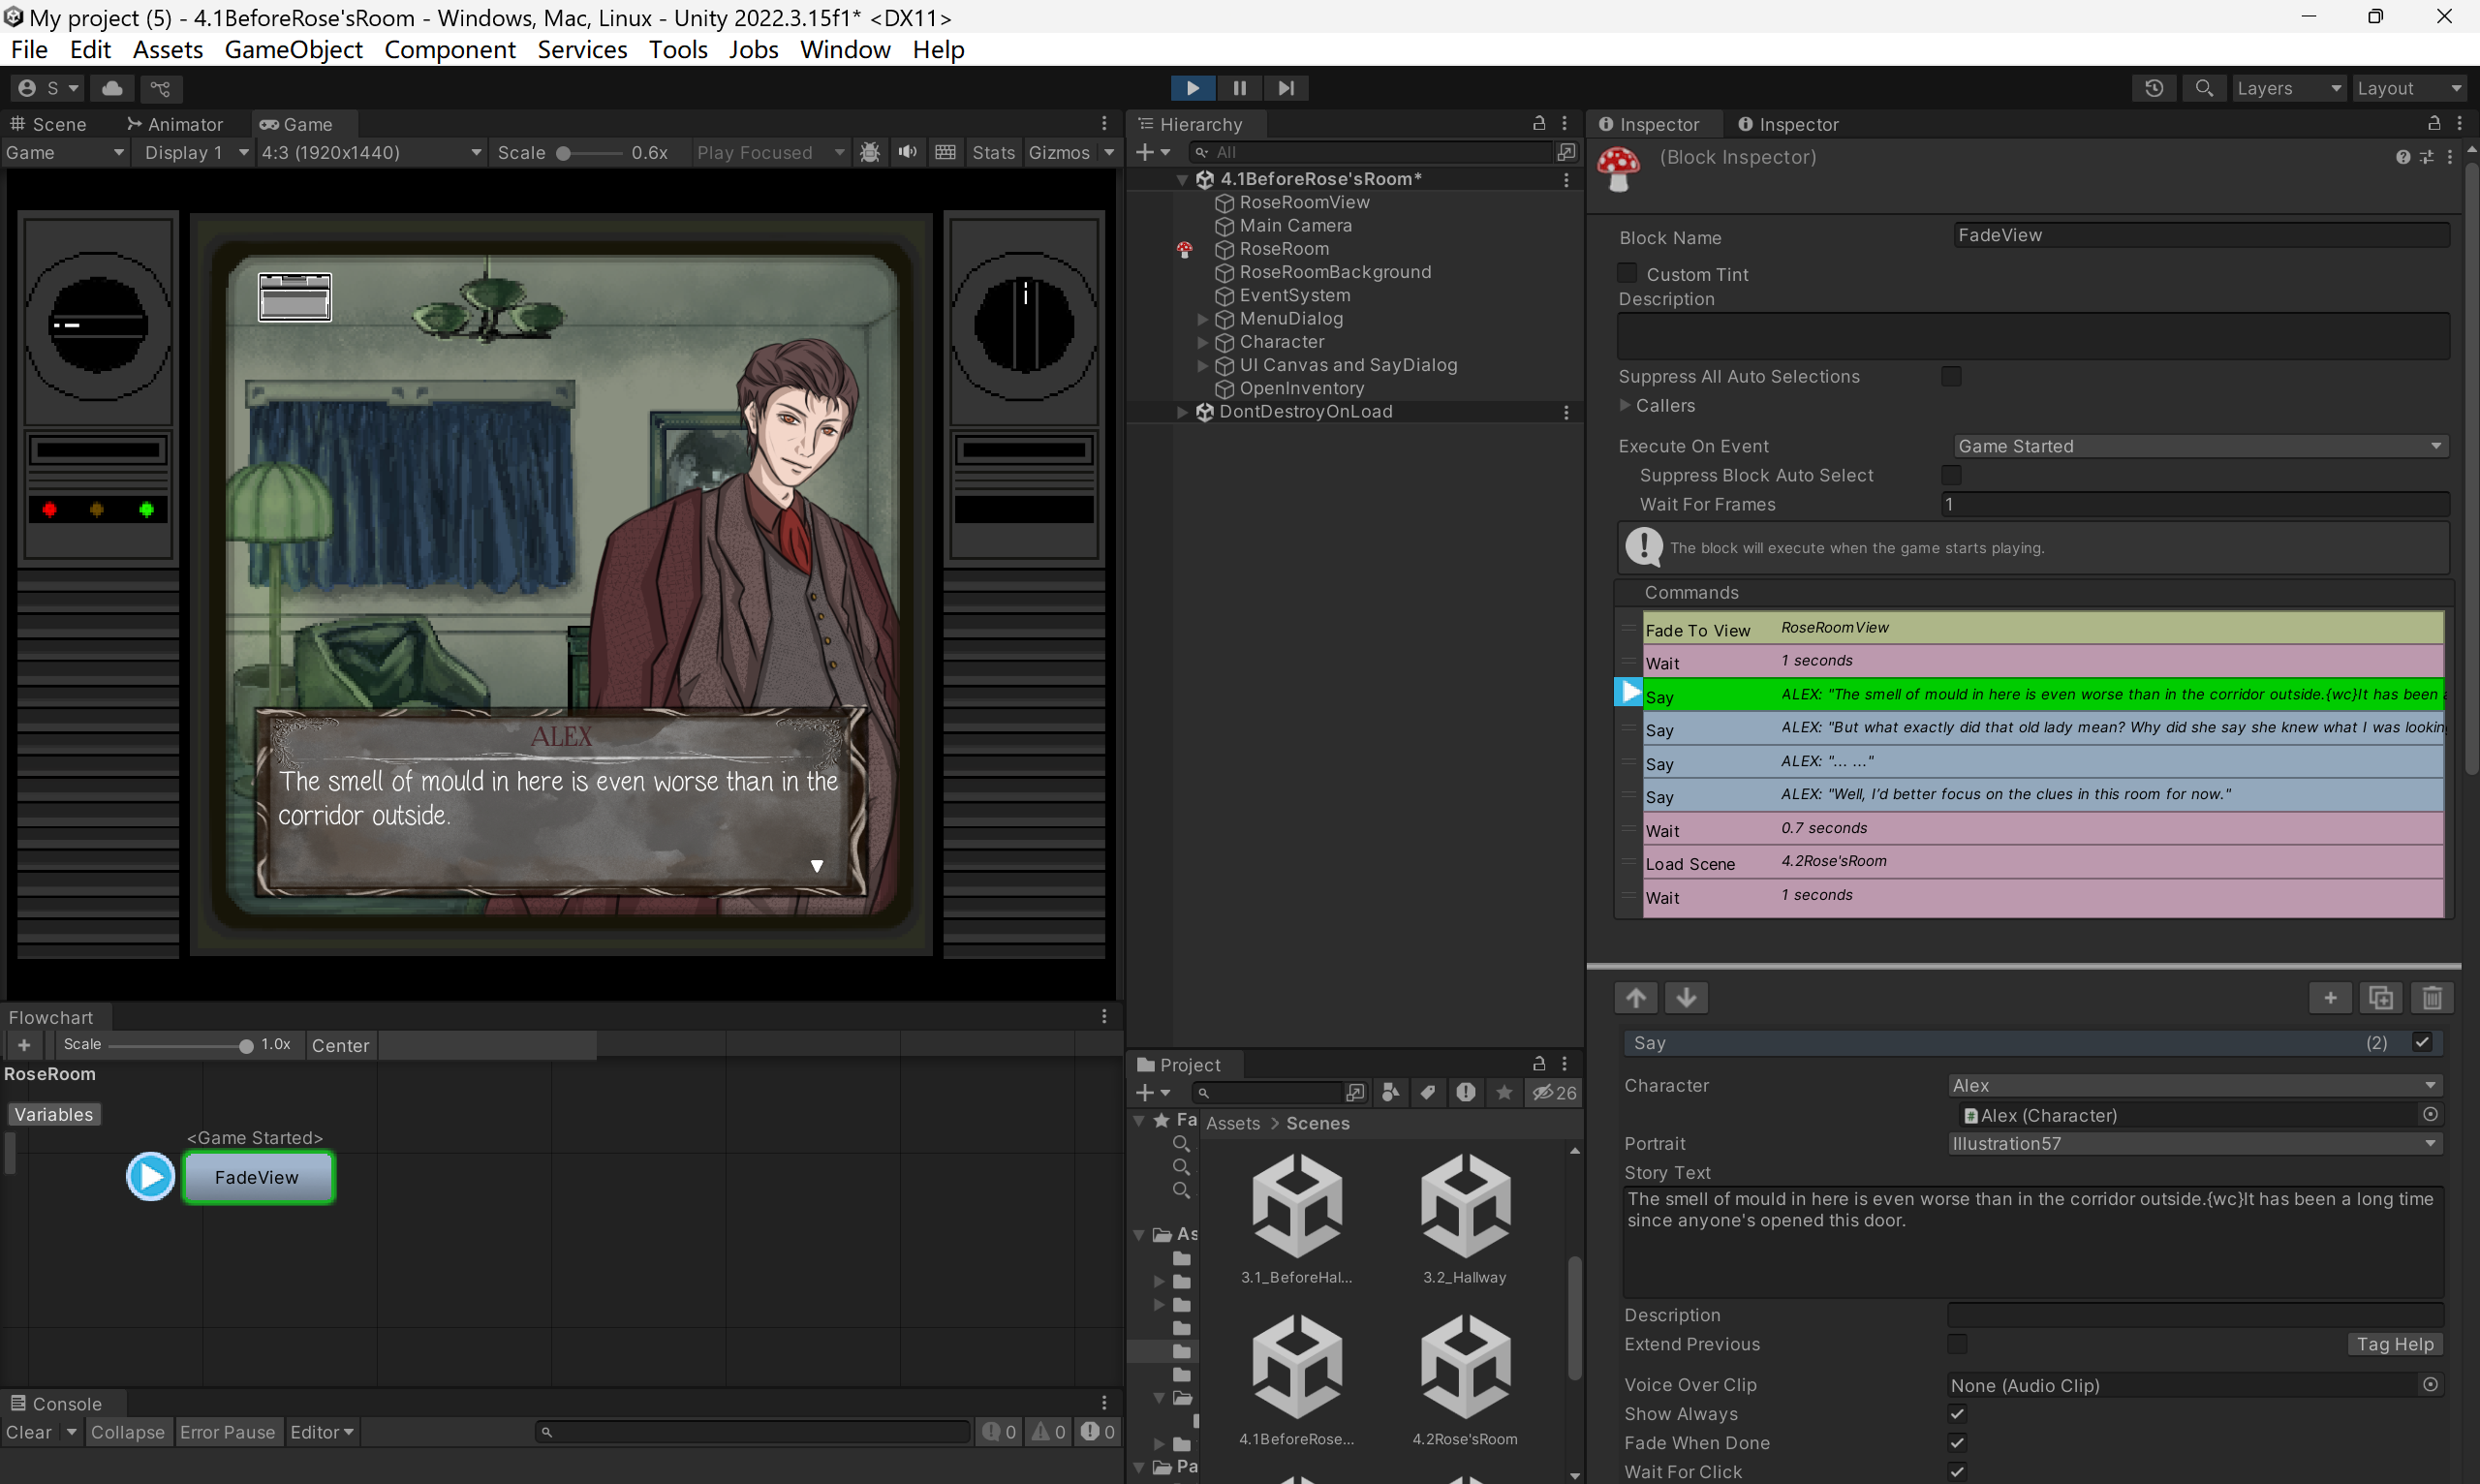Delete the selected command trash icon
Image resolution: width=2480 pixels, height=1484 pixels.
click(2432, 997)
